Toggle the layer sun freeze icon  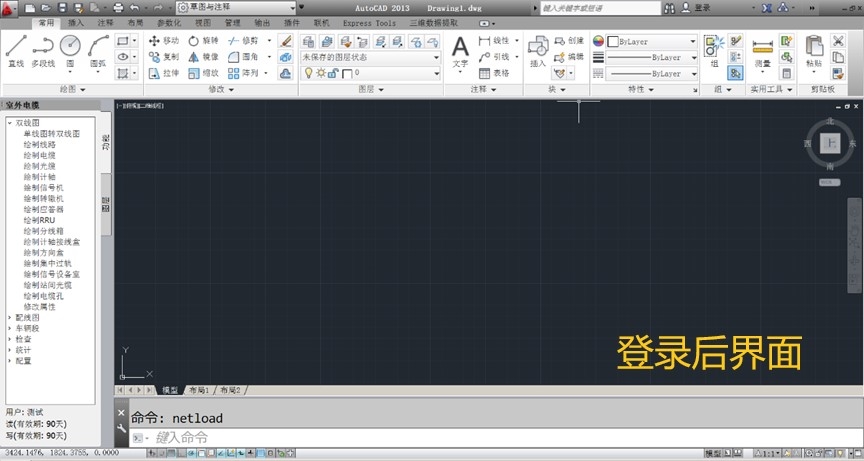(x=321, y=73)
